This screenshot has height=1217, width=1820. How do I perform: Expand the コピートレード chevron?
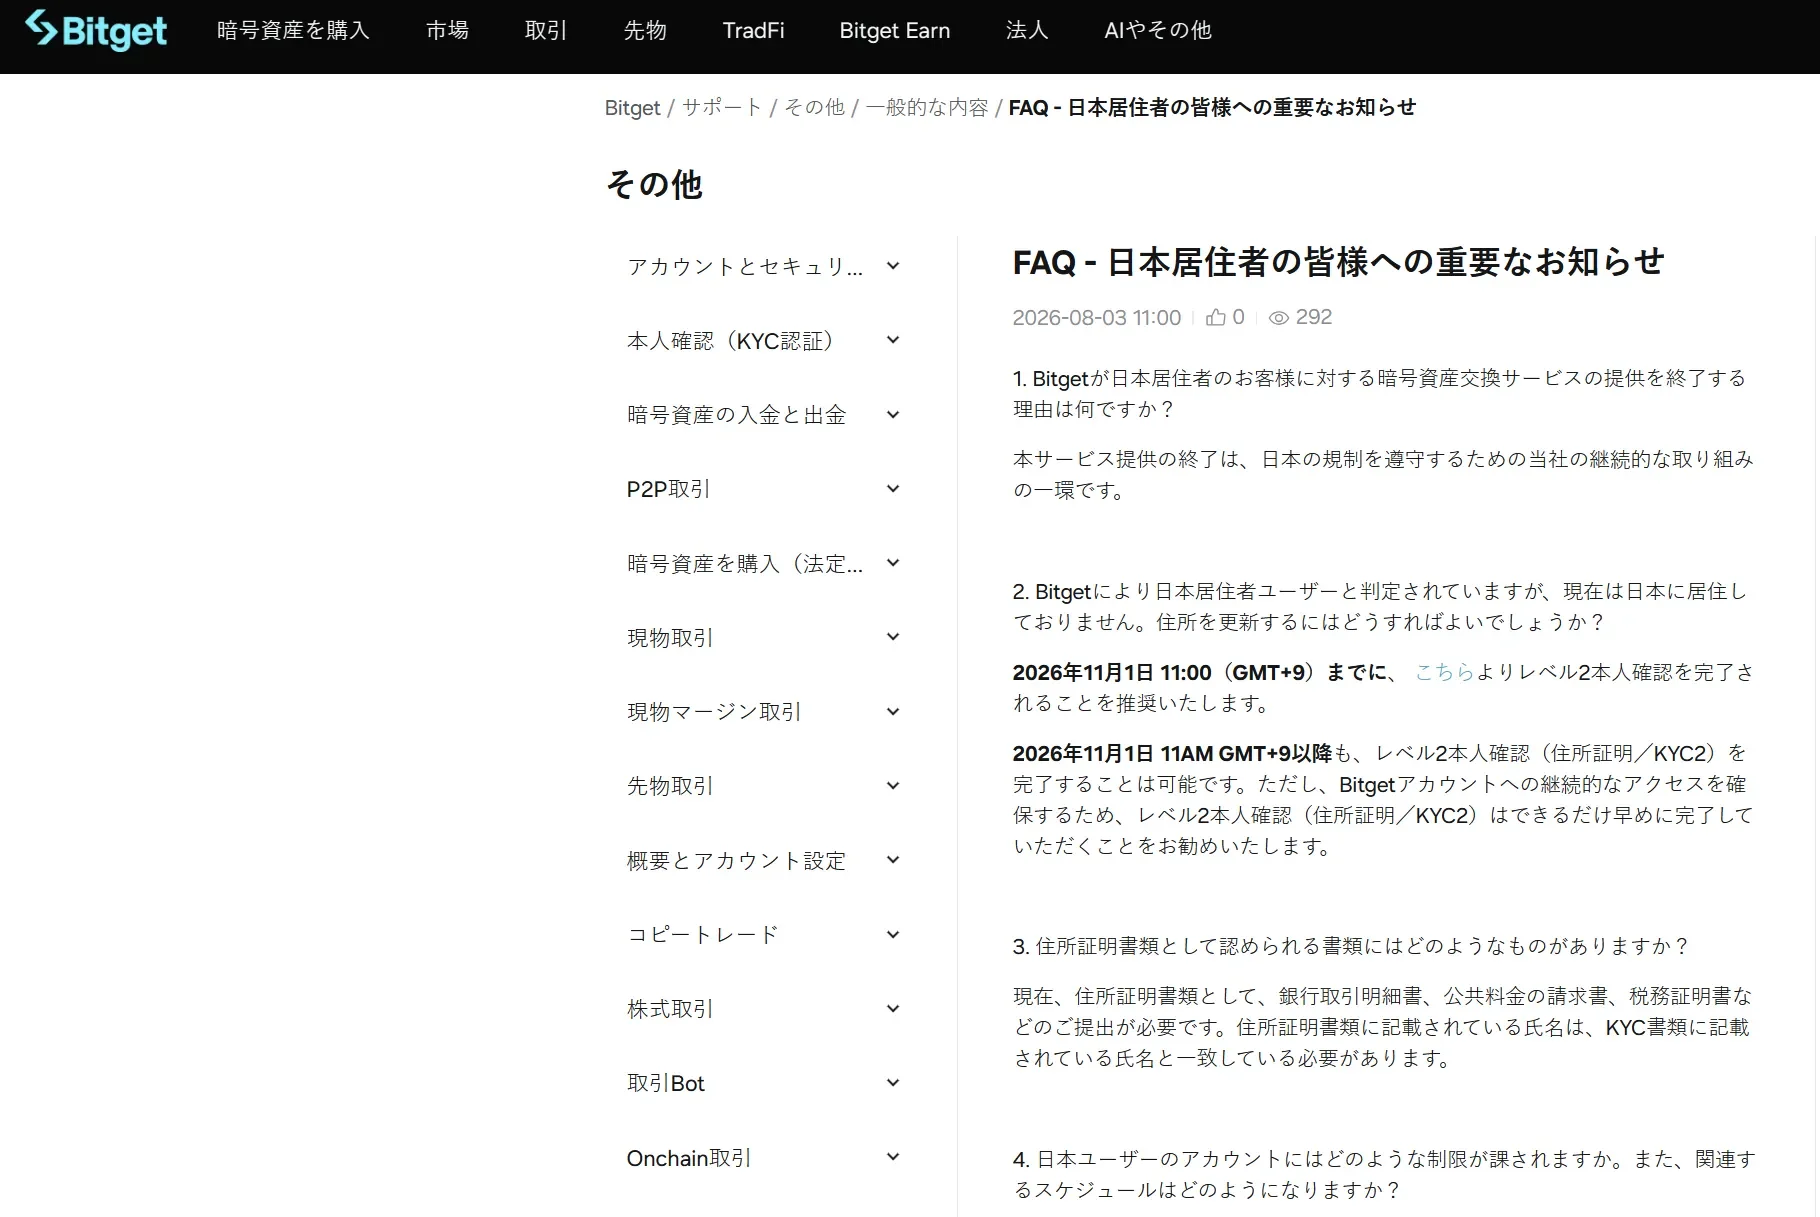tap(893, 935)
